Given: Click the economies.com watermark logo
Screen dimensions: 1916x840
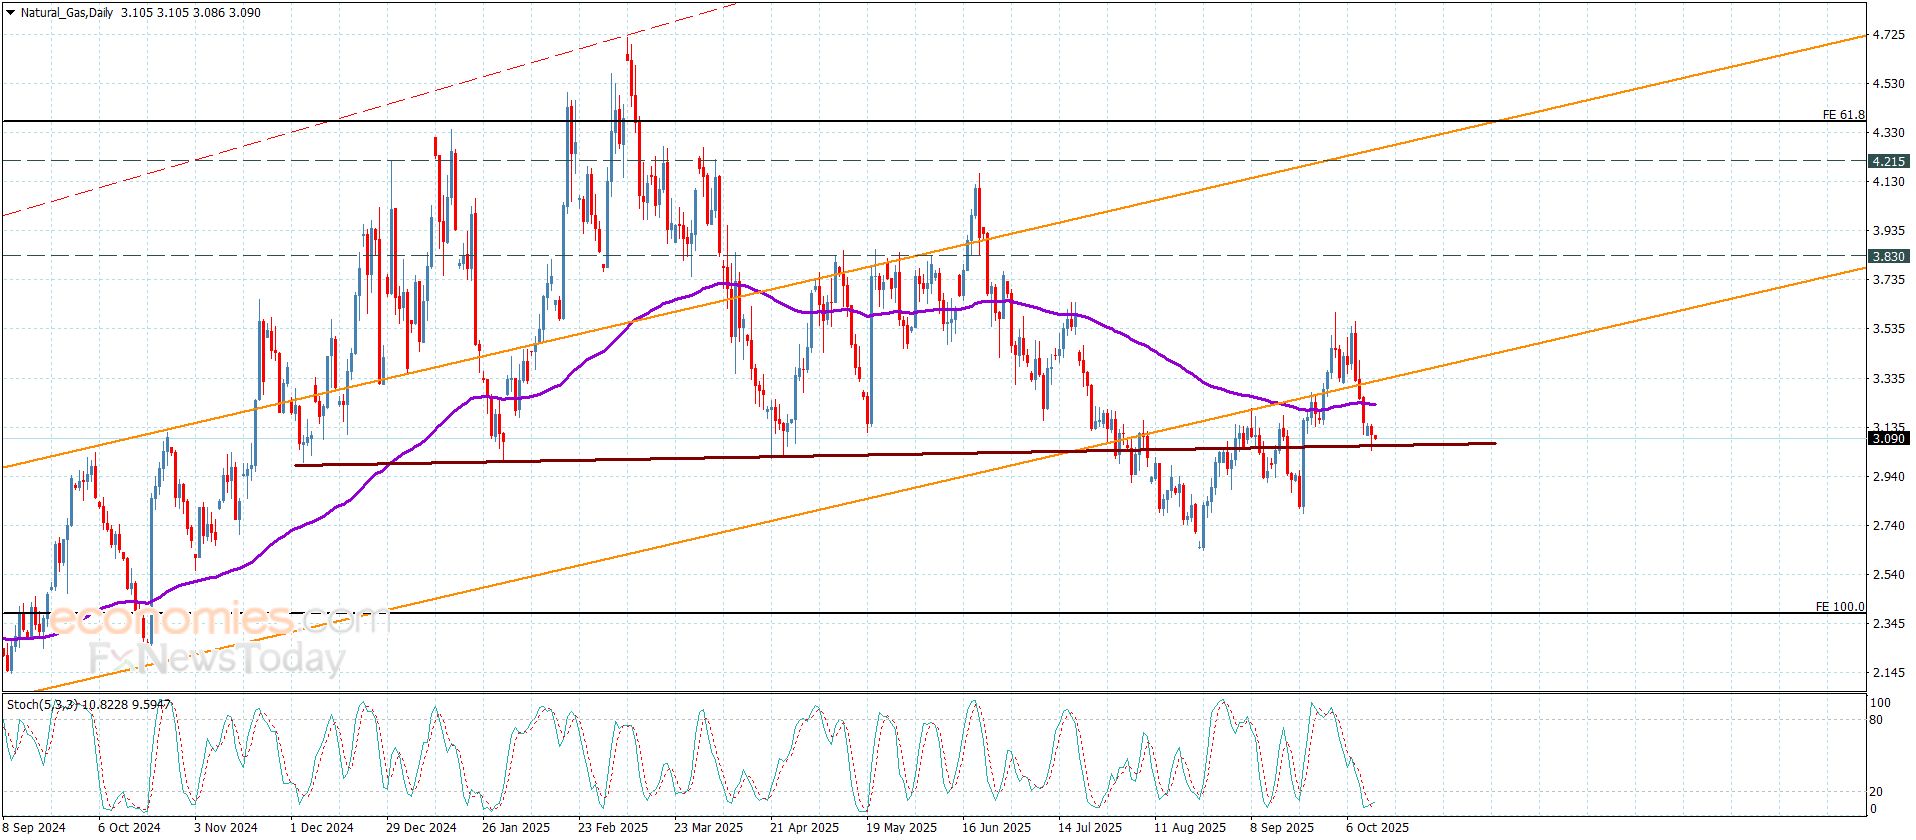Looking at the screenshot, I should pos(215,620).
